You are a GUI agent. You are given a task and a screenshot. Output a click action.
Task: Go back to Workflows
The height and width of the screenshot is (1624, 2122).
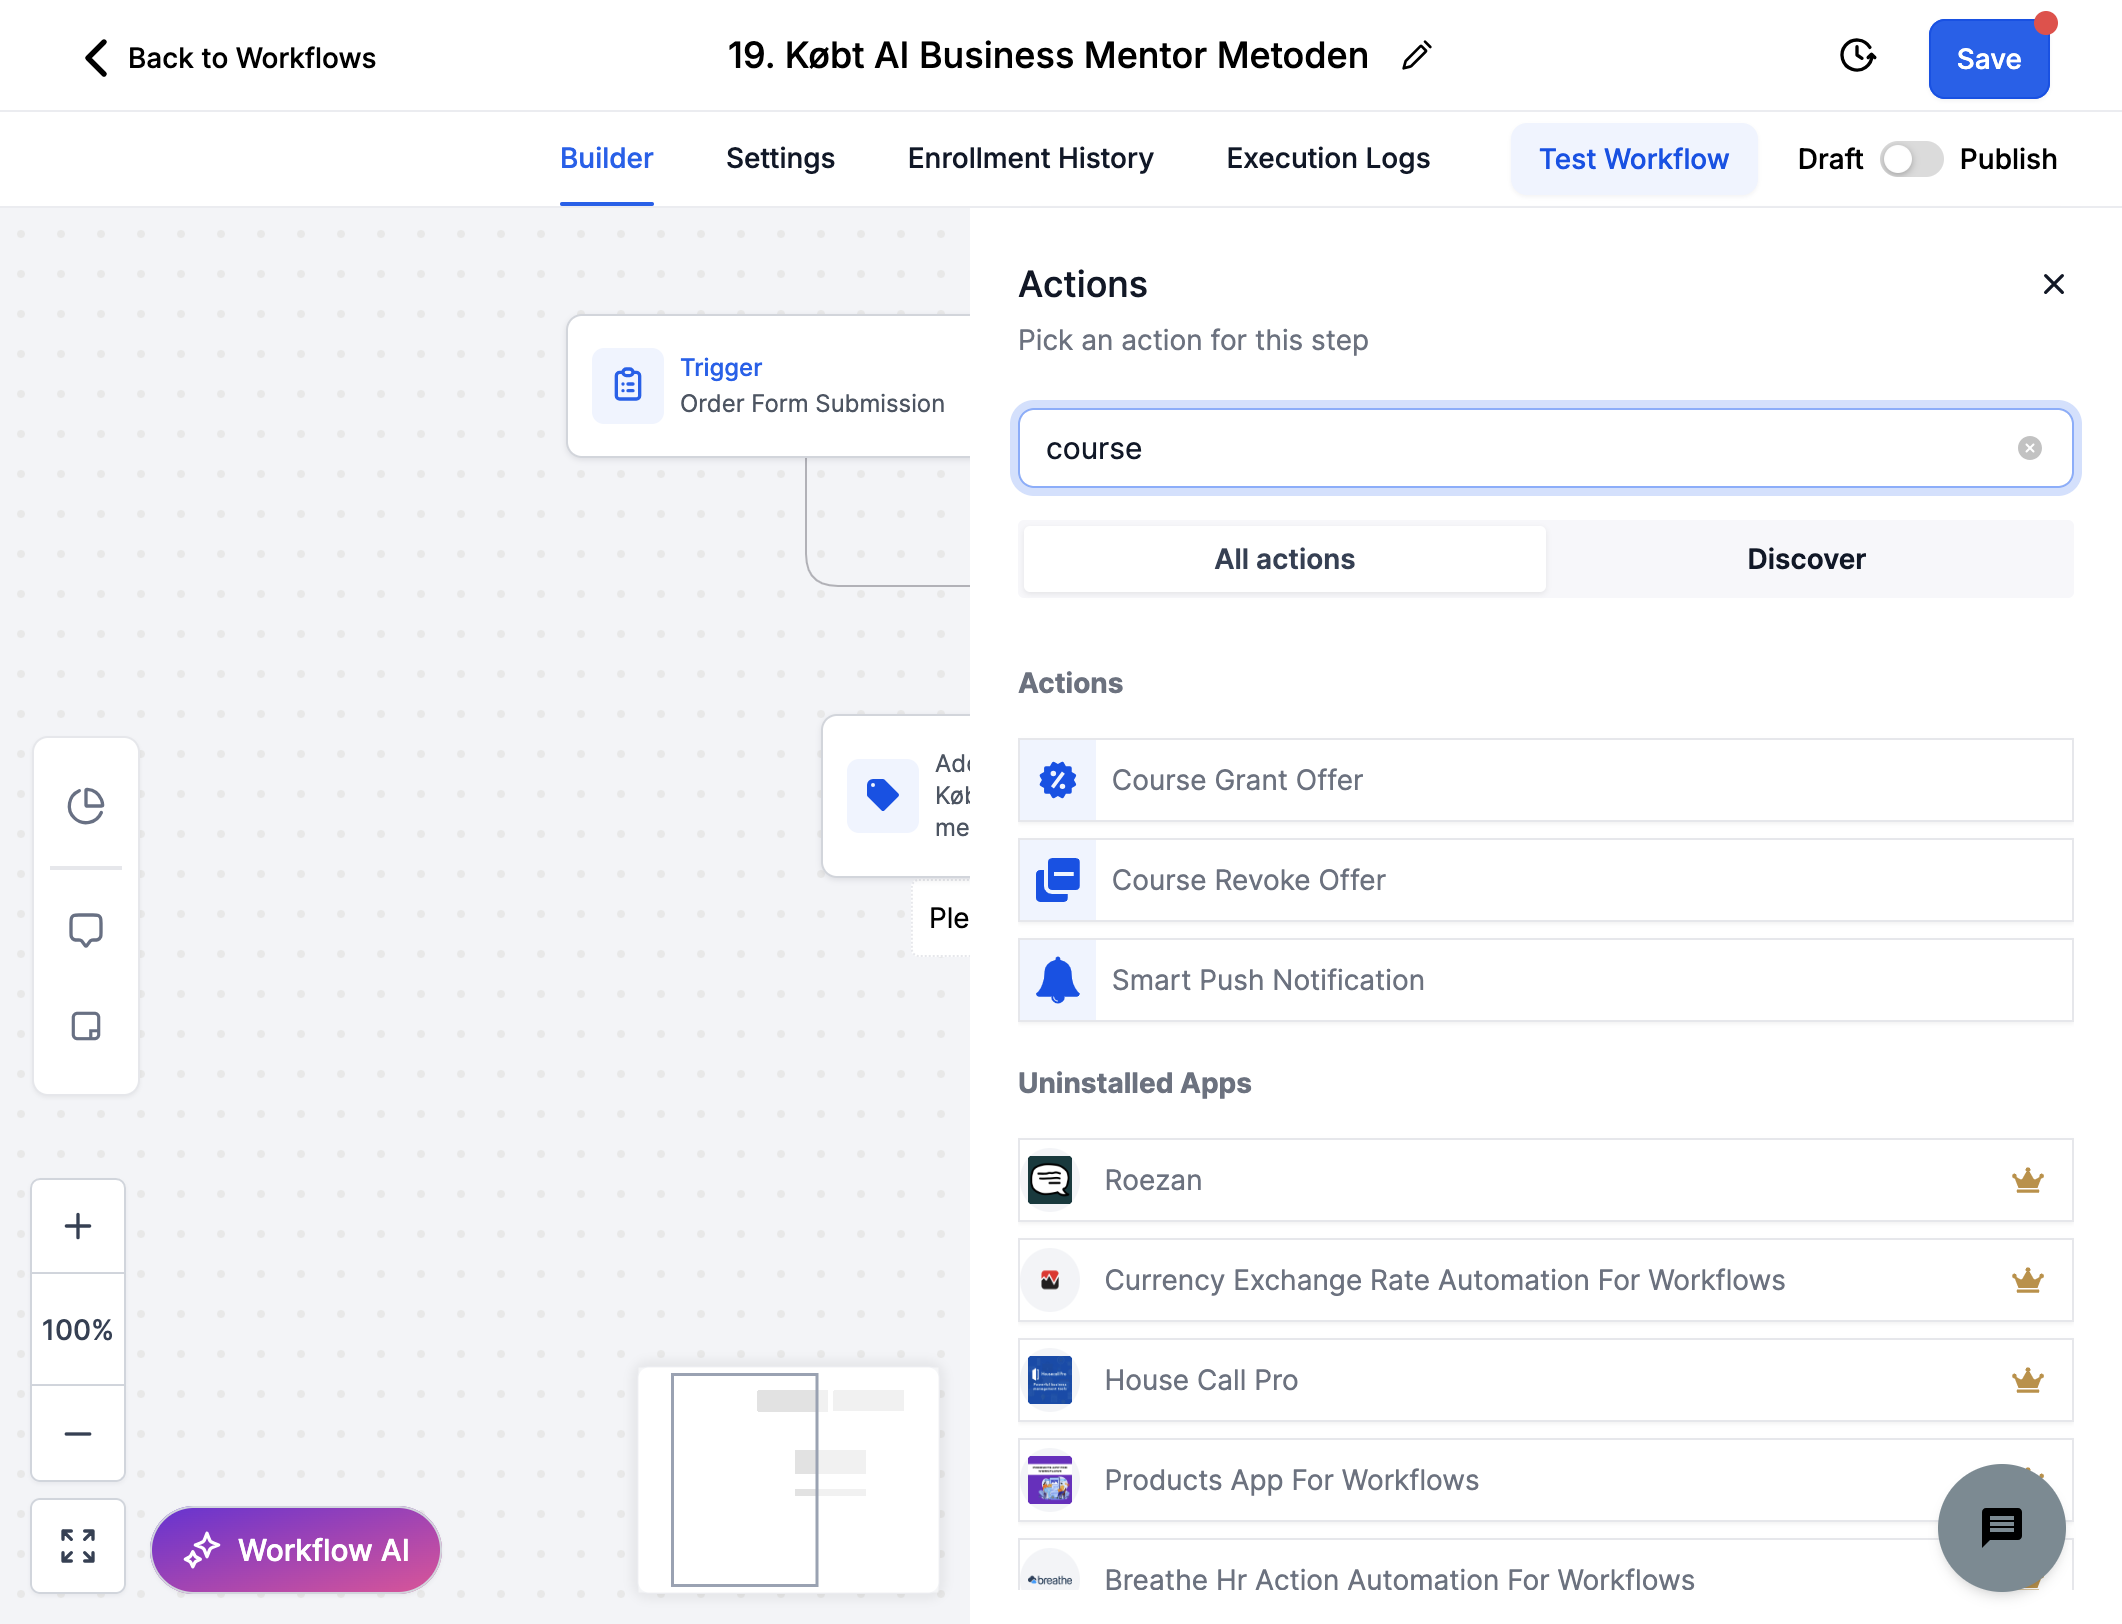pos(229,58)
